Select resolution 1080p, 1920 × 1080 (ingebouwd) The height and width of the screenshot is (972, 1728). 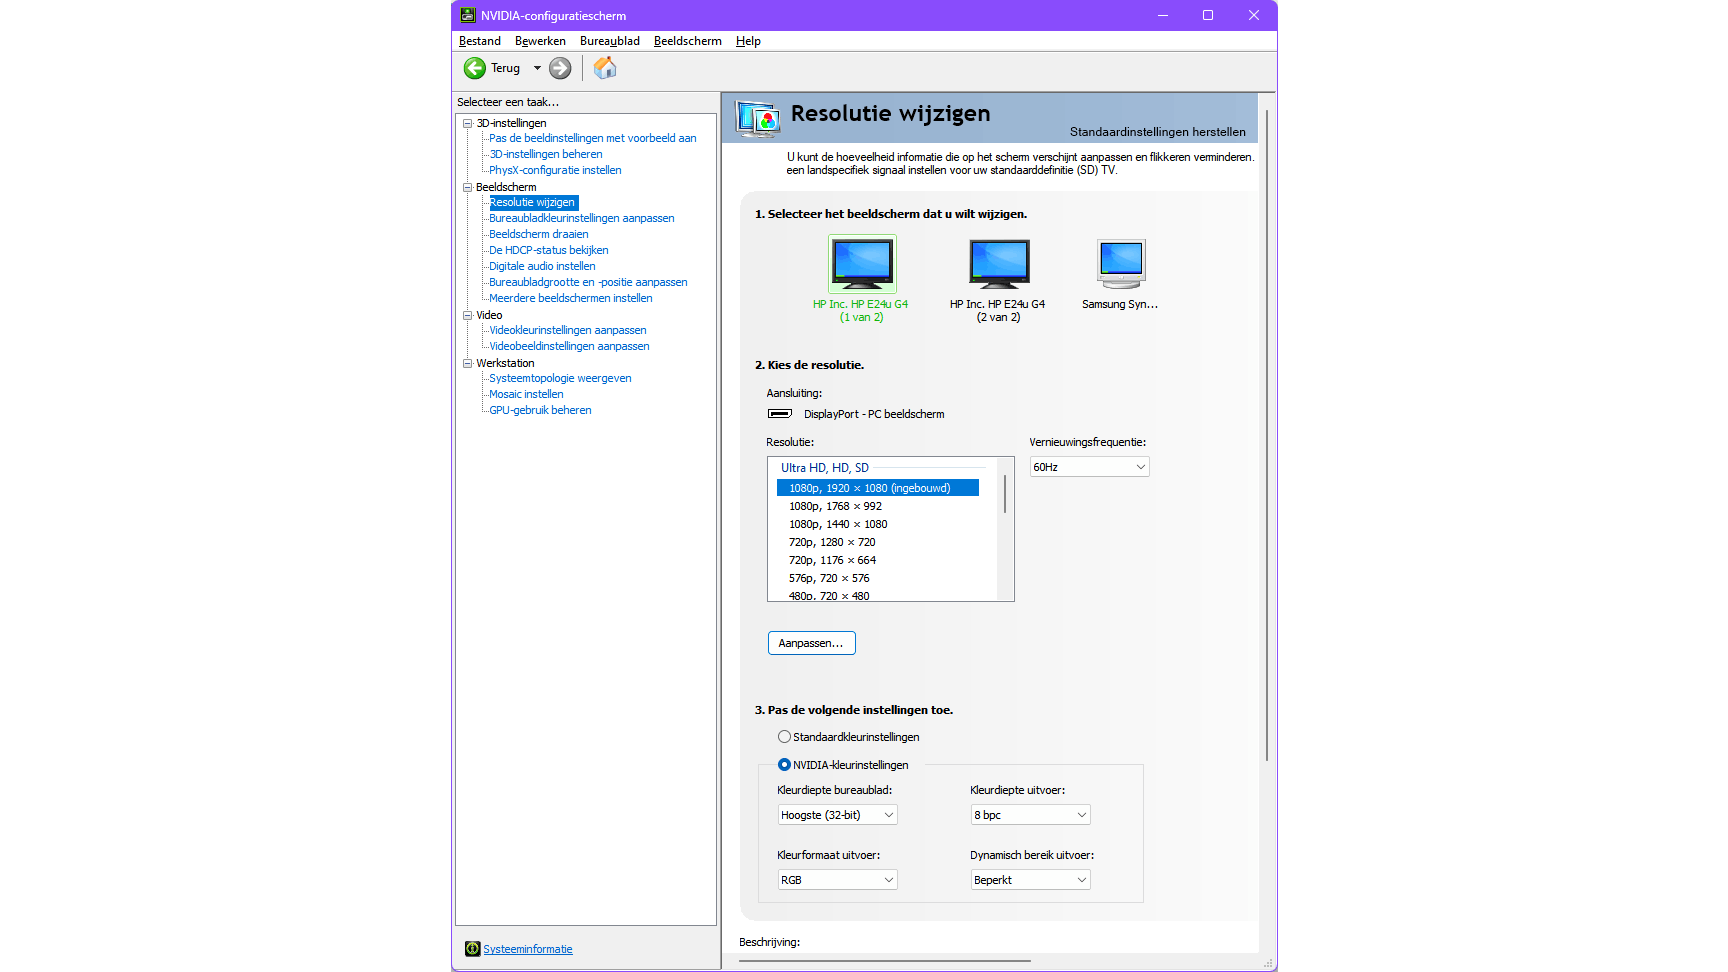pyautogui.click(x=878, y=488)
